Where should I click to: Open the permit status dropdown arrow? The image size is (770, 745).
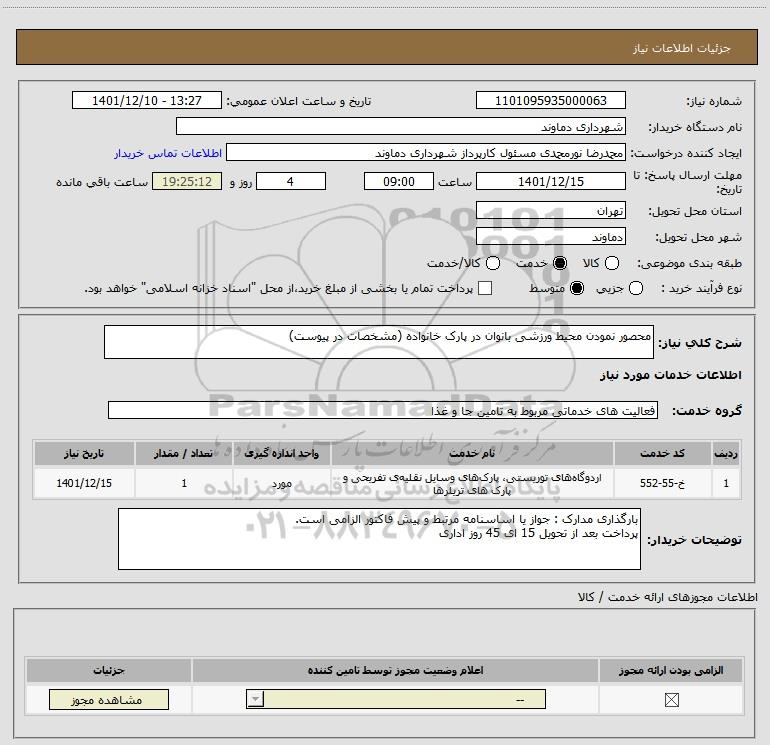pyautogui.click(x=255, y=699)
